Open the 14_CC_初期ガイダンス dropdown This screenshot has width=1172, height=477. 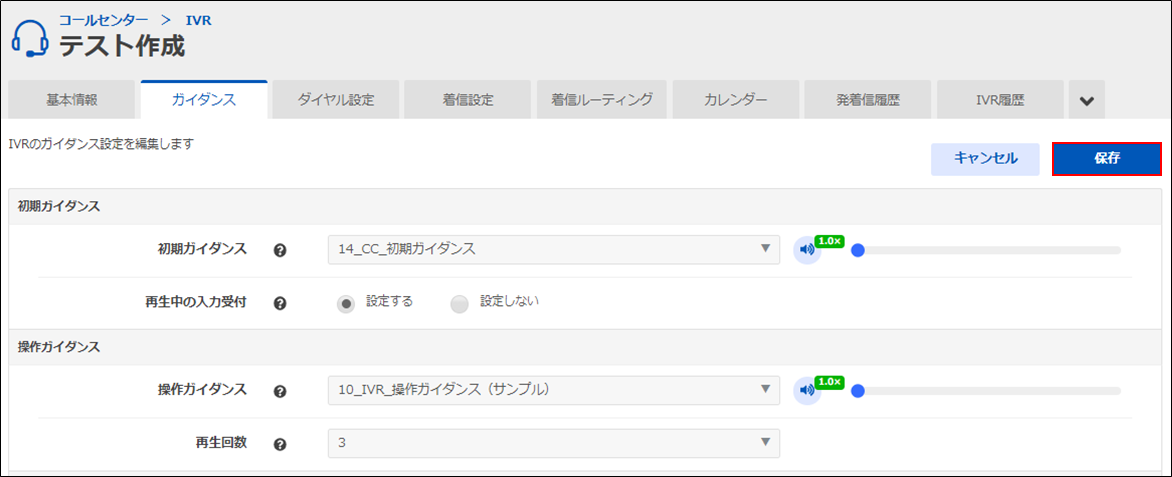pyautogui.click(x=553, y=249)
